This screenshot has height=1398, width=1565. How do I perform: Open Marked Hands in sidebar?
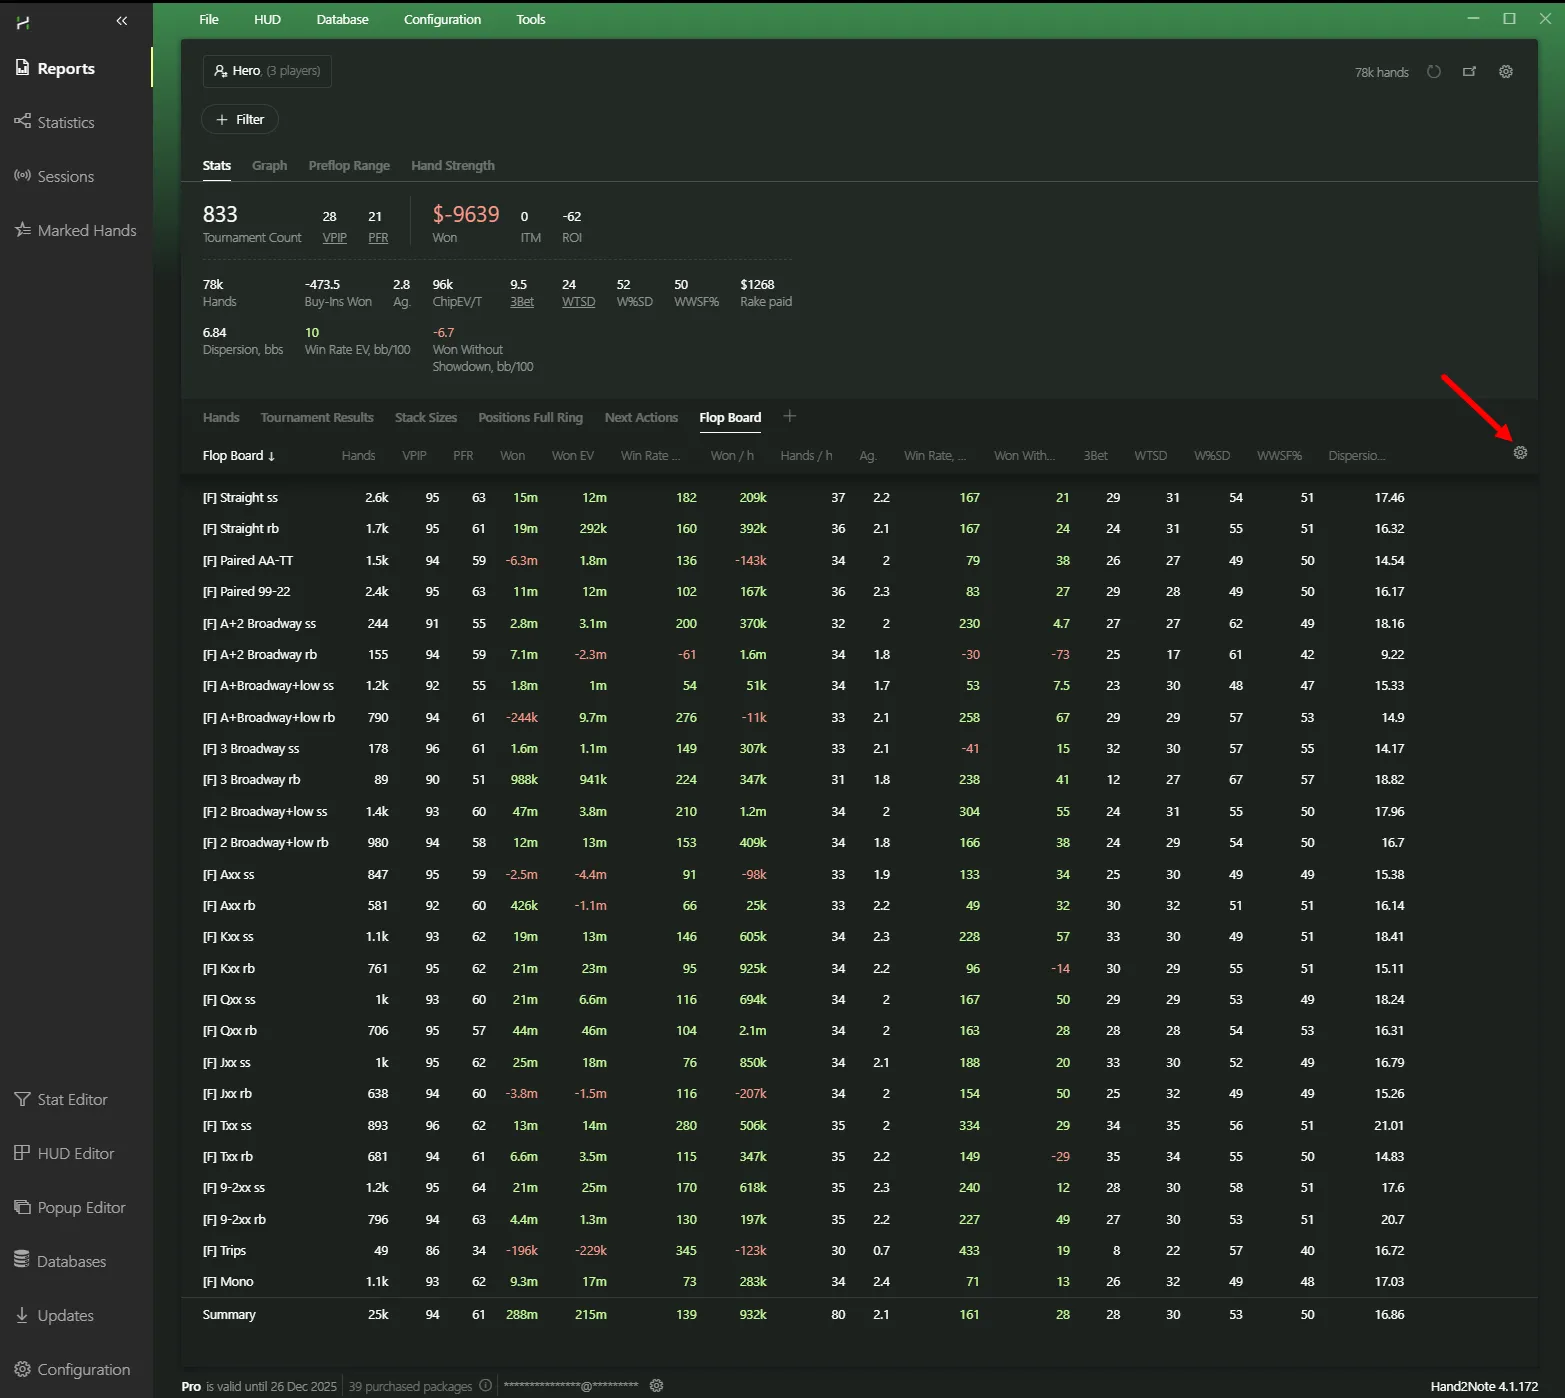click(86, 230)
